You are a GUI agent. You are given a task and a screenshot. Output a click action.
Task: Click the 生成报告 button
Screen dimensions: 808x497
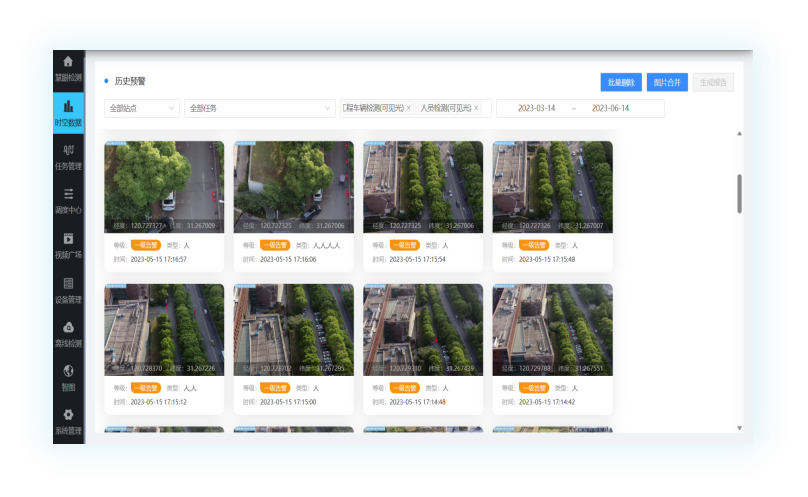(713, 82)
